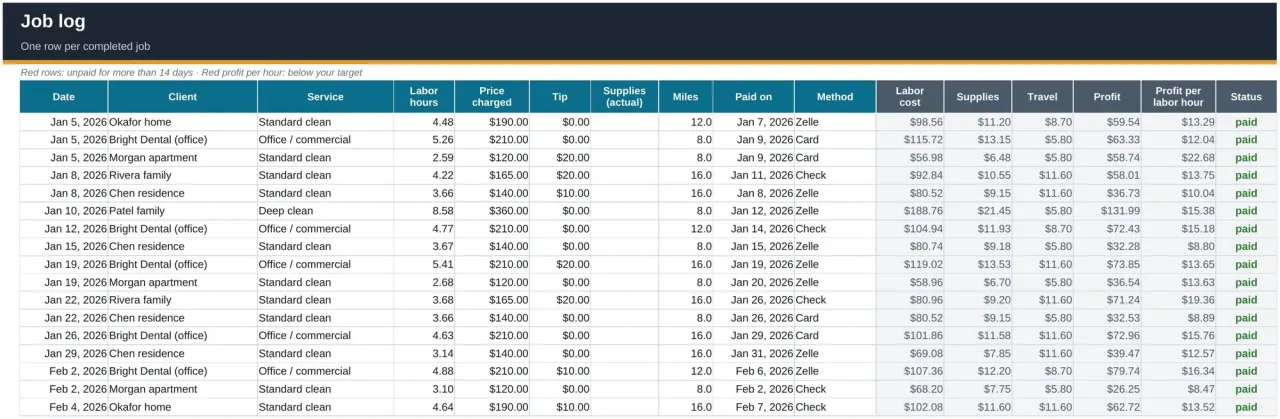Image resolution: width=1280 pixels, height=419 pixels.
Task: Select the Labor hours column header
Action: tap(424, 97)
